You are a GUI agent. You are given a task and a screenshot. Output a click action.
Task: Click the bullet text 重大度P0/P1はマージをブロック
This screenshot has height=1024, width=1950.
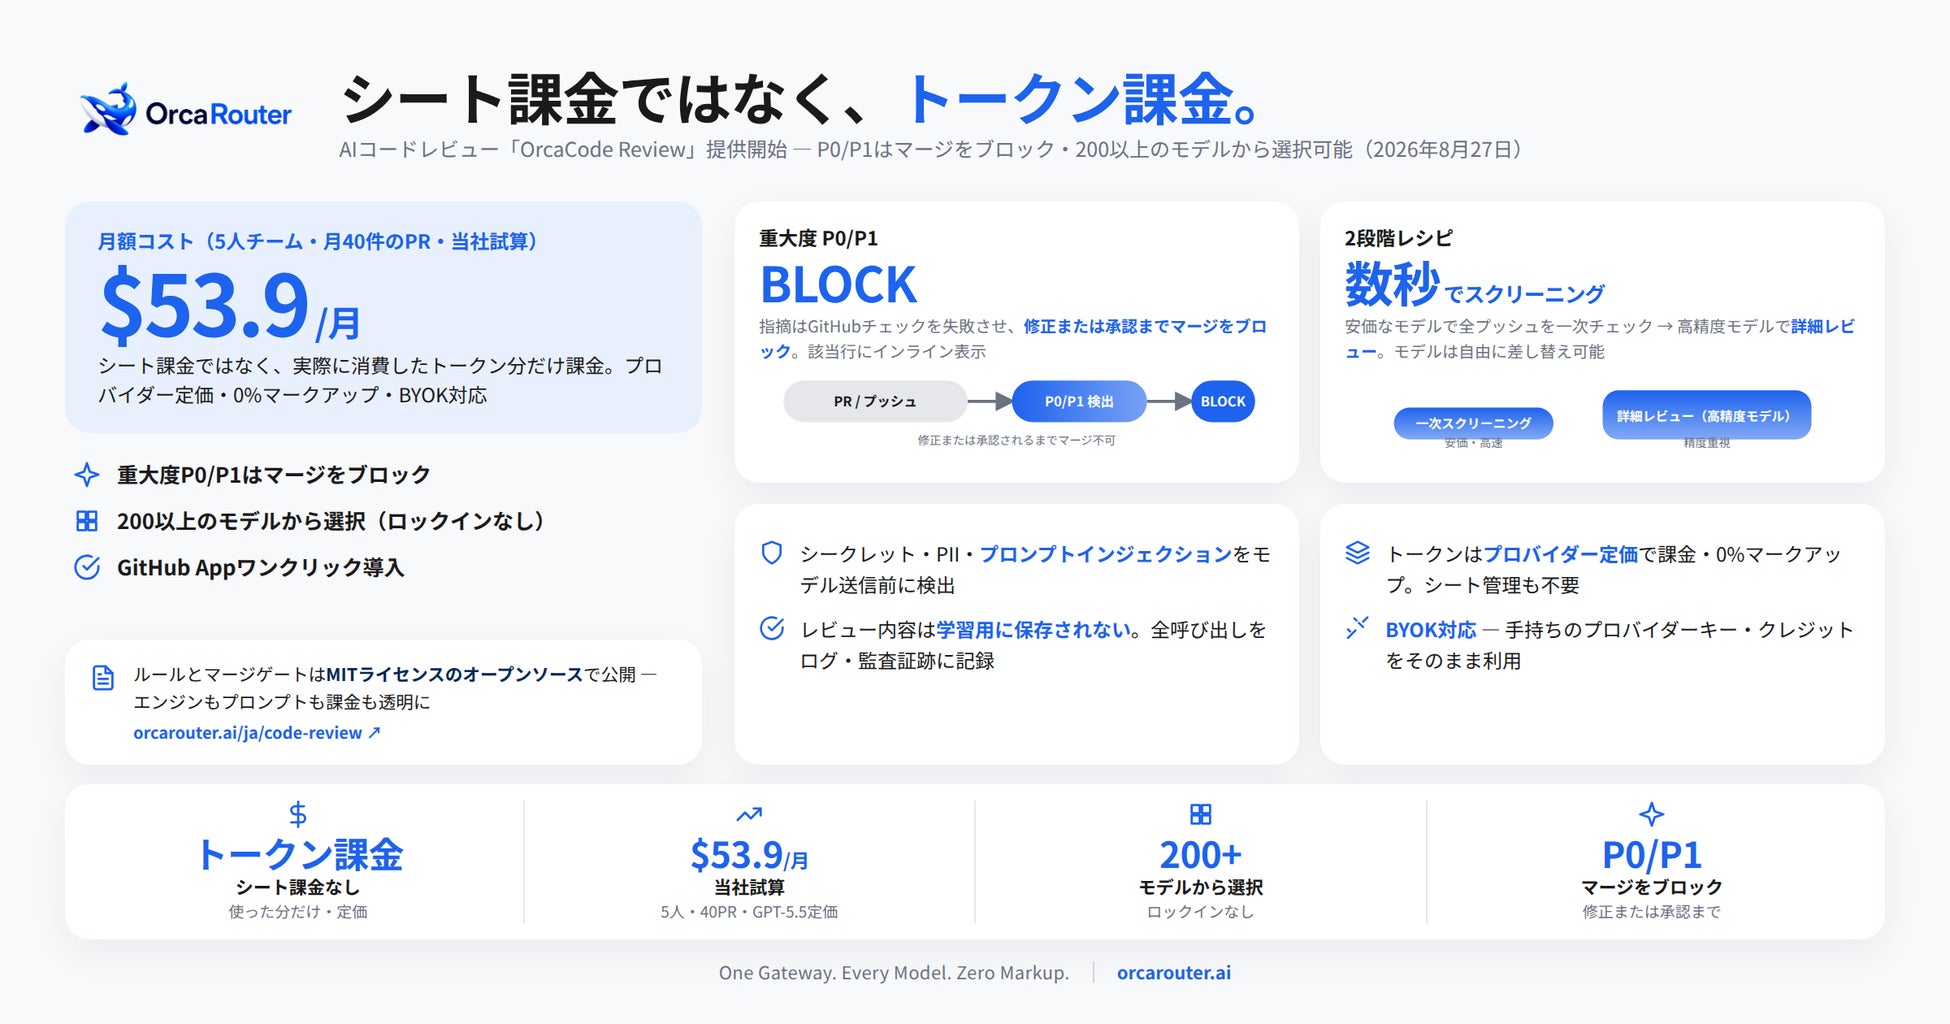pyautogui.click(x=274, y=474)
